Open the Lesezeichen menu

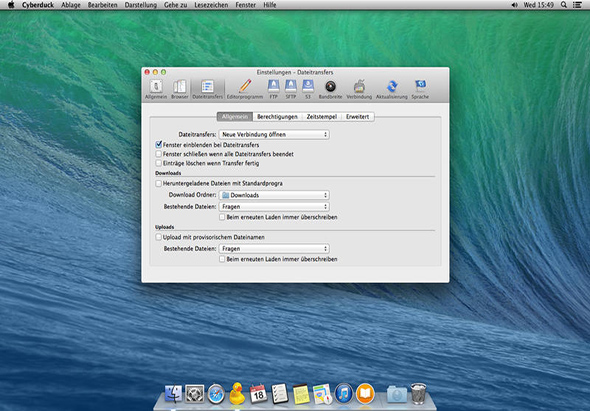click(211, 5)
